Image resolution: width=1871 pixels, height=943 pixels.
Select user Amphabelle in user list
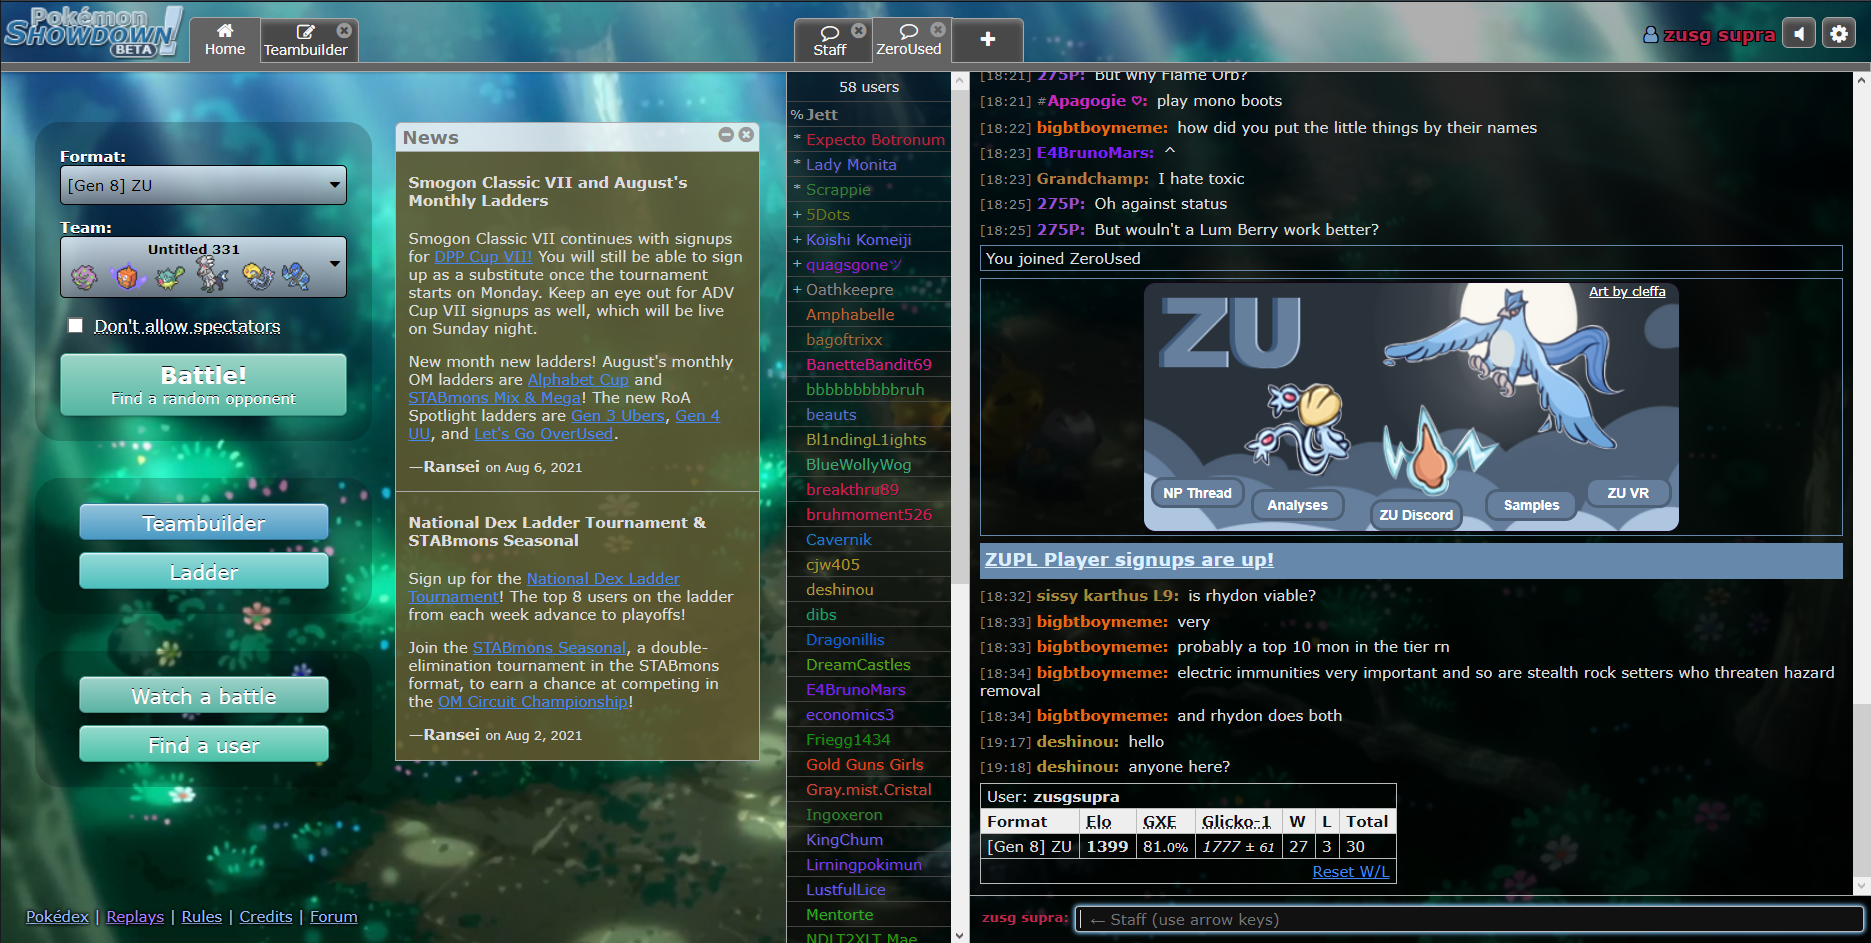point(868,314)
